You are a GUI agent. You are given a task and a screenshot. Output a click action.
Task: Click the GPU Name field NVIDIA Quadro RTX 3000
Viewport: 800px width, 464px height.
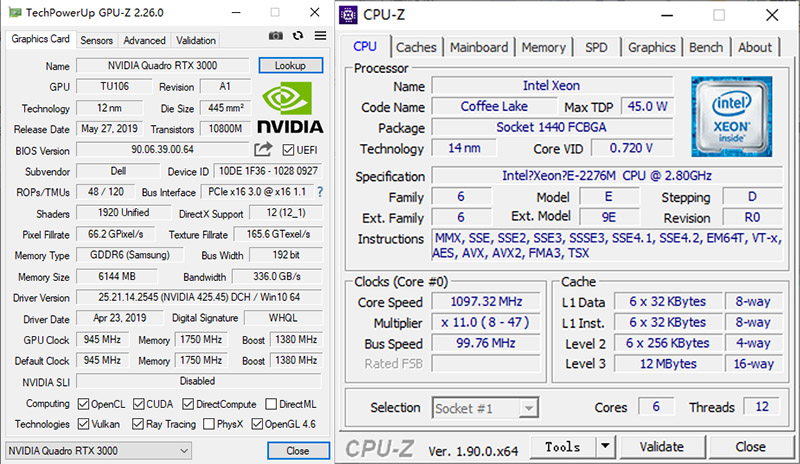tap(163, 66)
